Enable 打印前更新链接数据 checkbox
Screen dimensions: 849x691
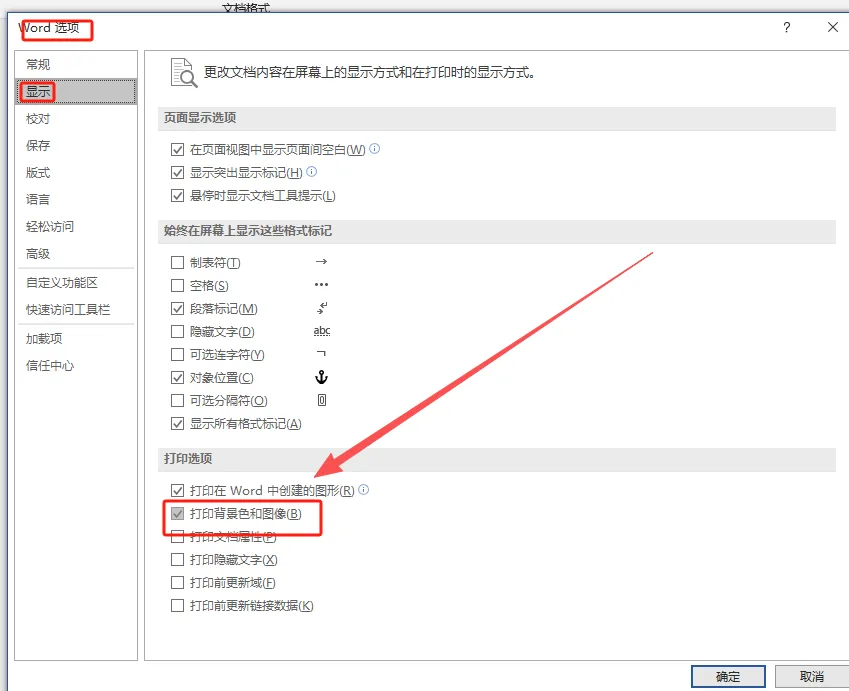[177, 605]
